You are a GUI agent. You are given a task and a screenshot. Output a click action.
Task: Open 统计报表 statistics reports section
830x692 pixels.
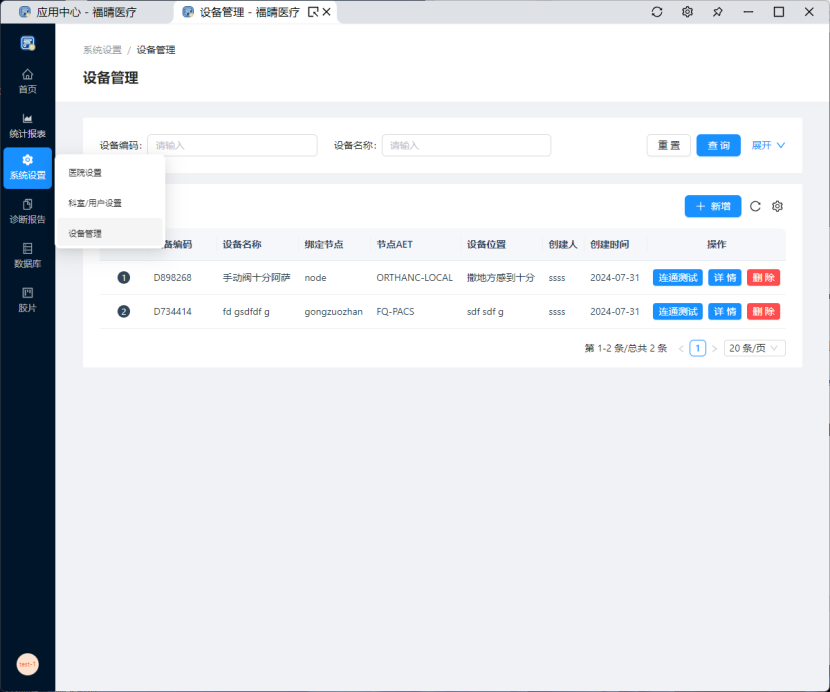click(27, 124)
